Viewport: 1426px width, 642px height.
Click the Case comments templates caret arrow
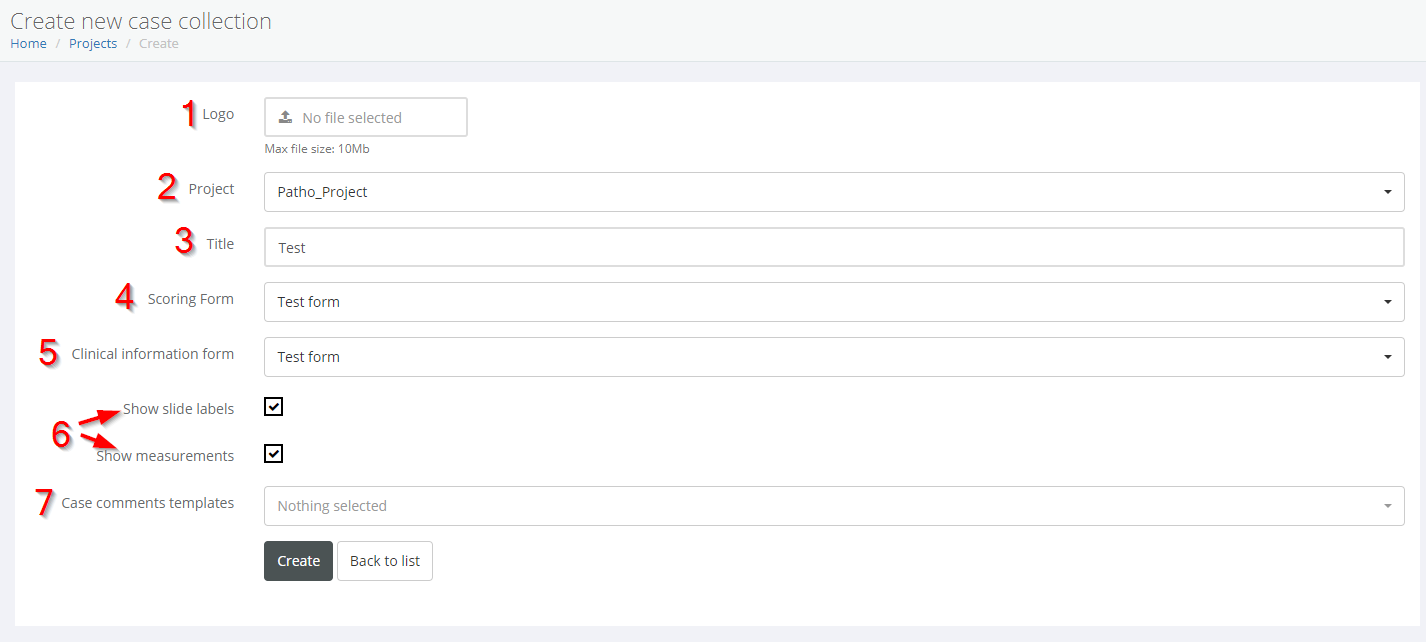click(x=1387, y=506)
